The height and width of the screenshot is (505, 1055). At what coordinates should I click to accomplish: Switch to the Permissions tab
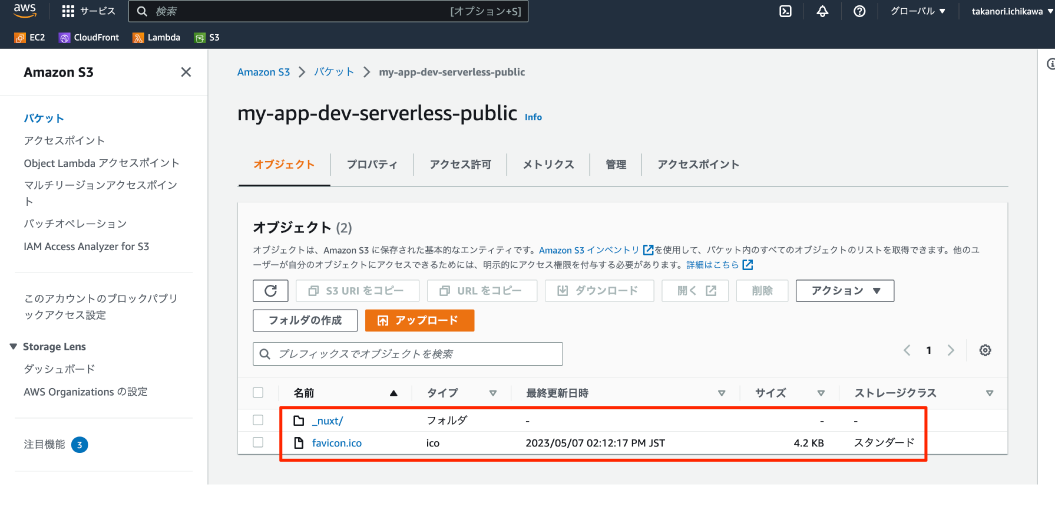(460, 165)
